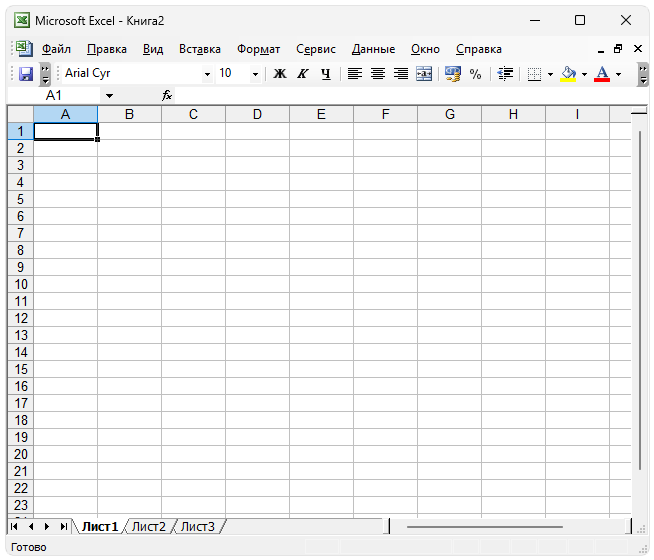Viewport: 654px width, 560px height.
Task: Click the Select All corner button
Action: (20, 114)
